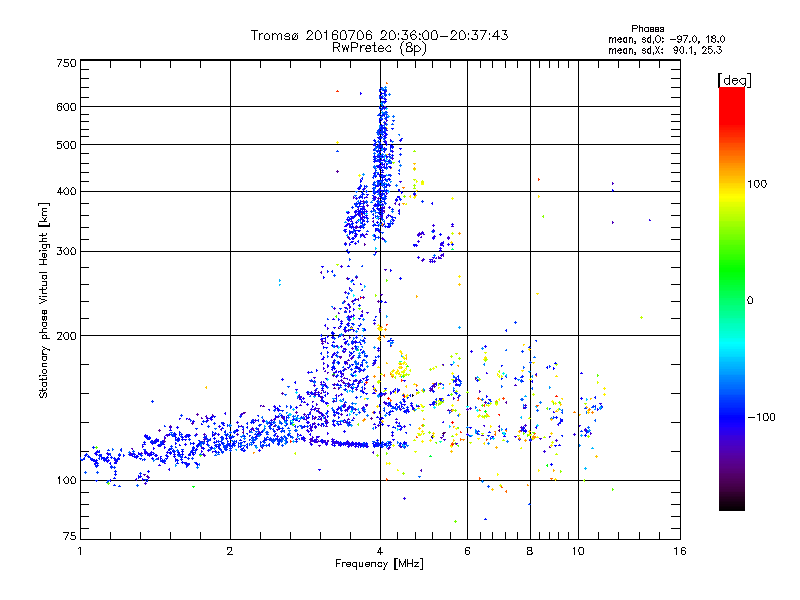Click the 'Frequency [MHz]' x-axis label

pyautogui.click(x=379, y=564)
